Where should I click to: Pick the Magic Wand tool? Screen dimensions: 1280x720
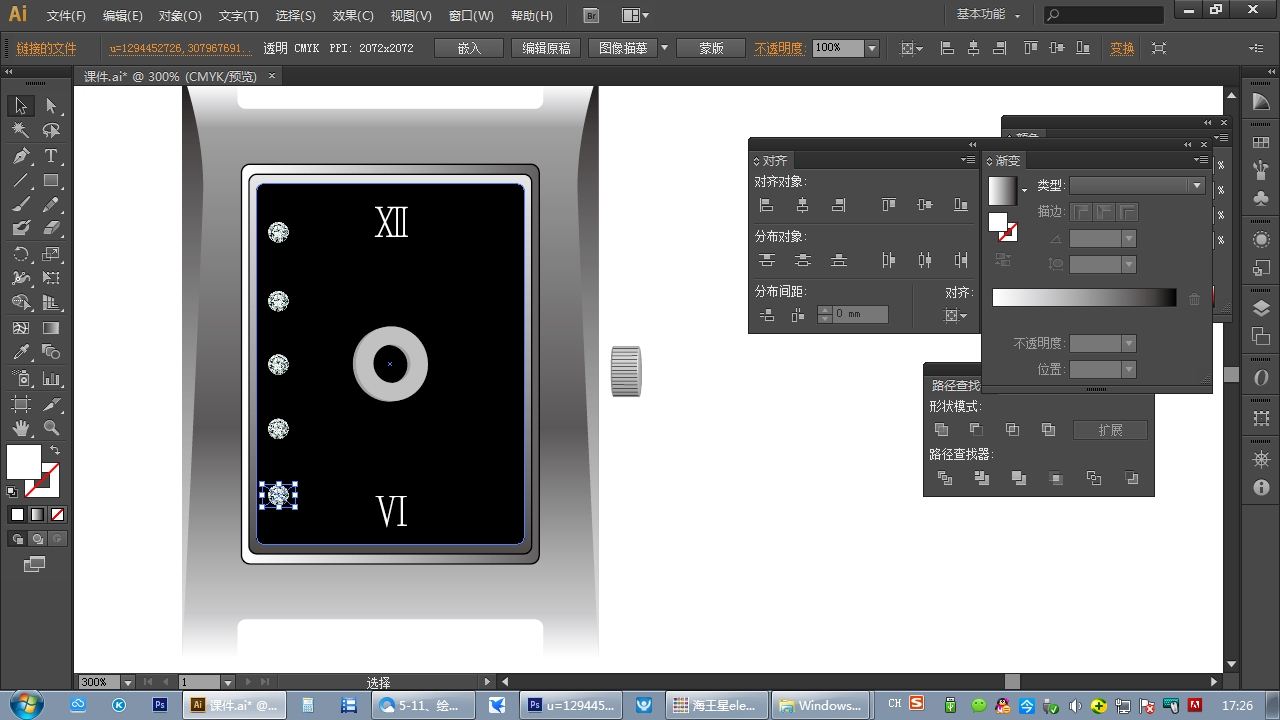pyautogui.click(x=21, y=130)
